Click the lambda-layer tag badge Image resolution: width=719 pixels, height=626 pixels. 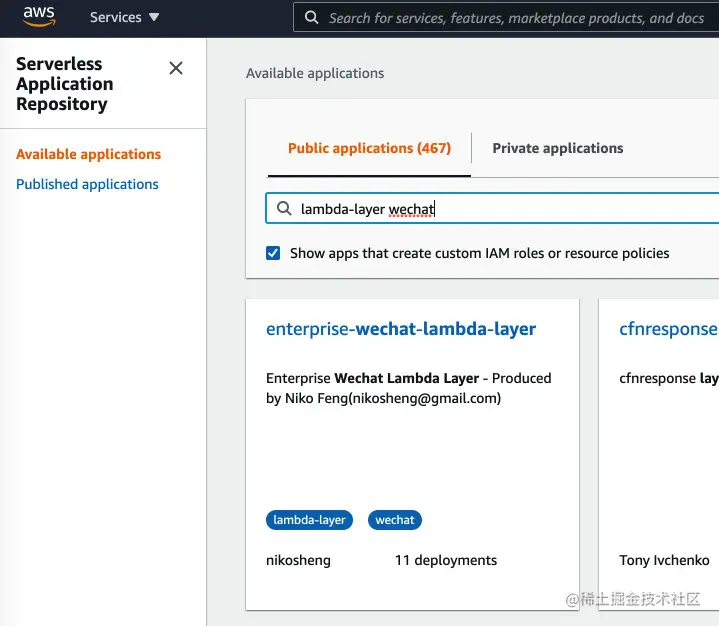click(x=310, y=520)
